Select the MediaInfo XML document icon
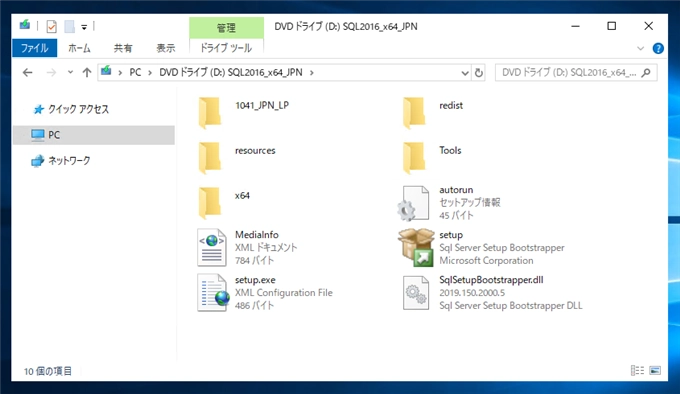 point(212,247)
